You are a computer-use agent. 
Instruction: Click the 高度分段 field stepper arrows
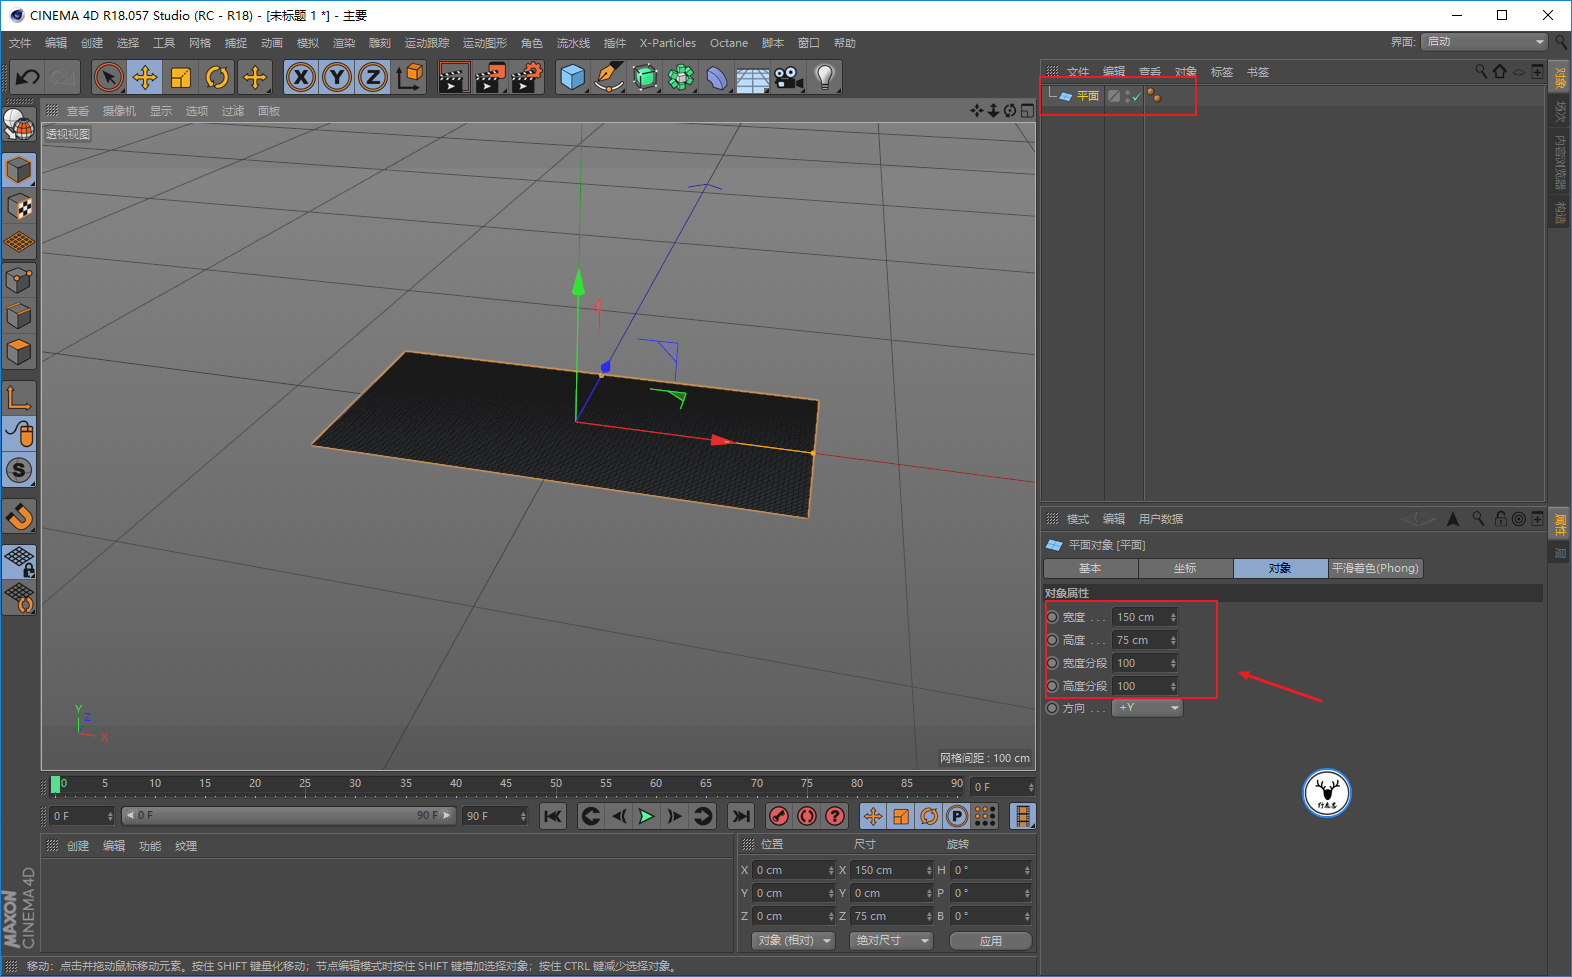[1173, 686]
